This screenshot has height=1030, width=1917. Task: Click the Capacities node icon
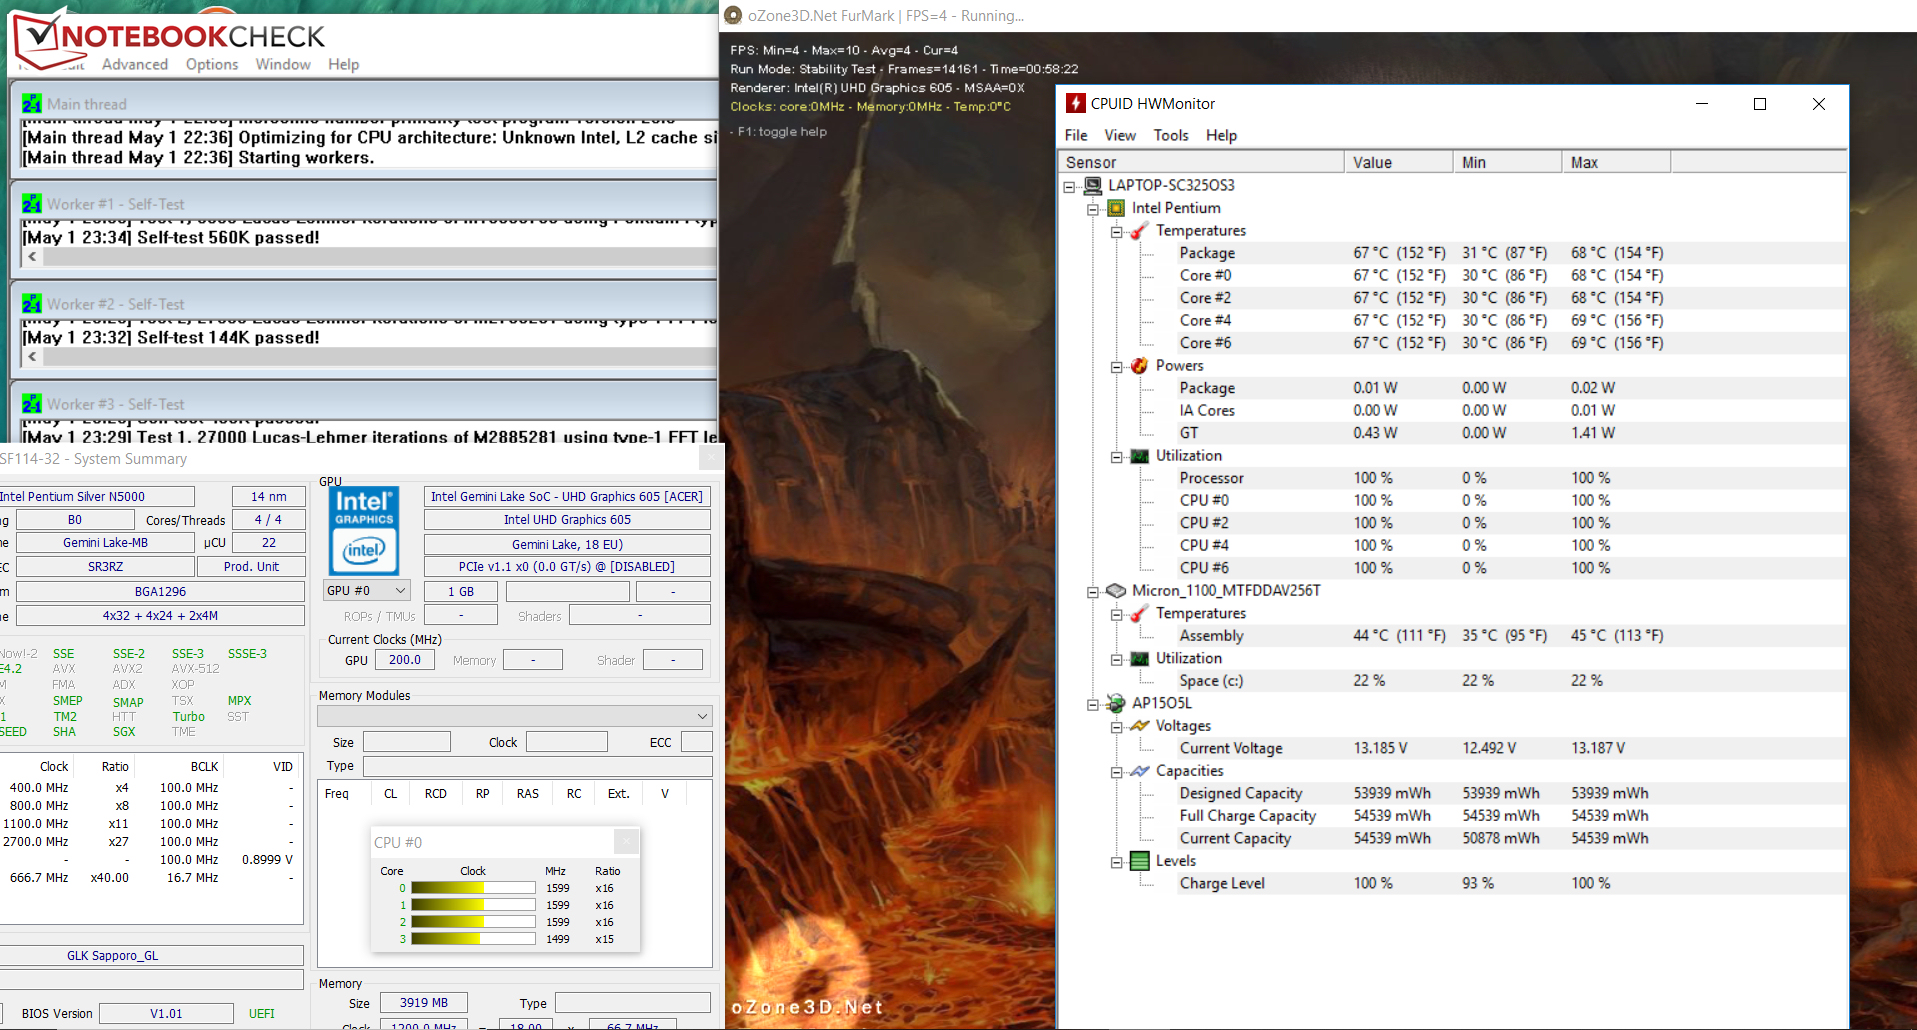[x=1139, y=771]
